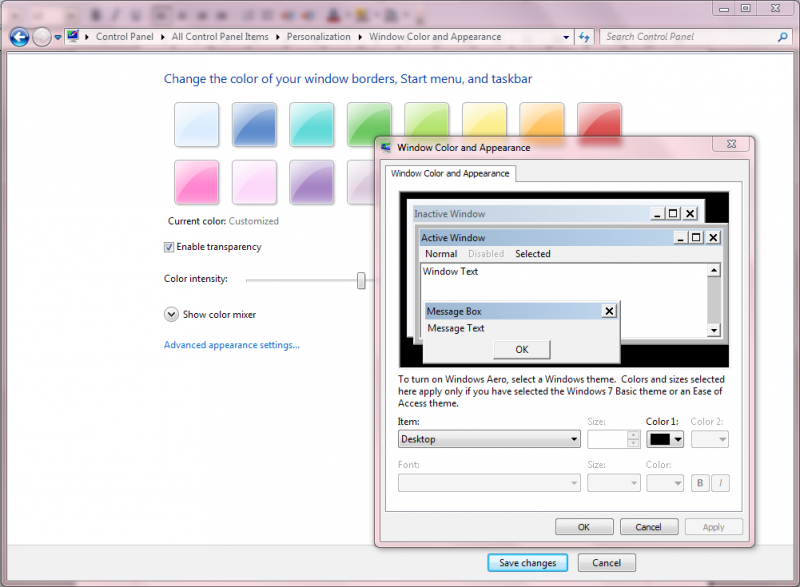800x587 pixels.
Task: Switch to the Window Color and Appearance tab
Action: (450, 173)
